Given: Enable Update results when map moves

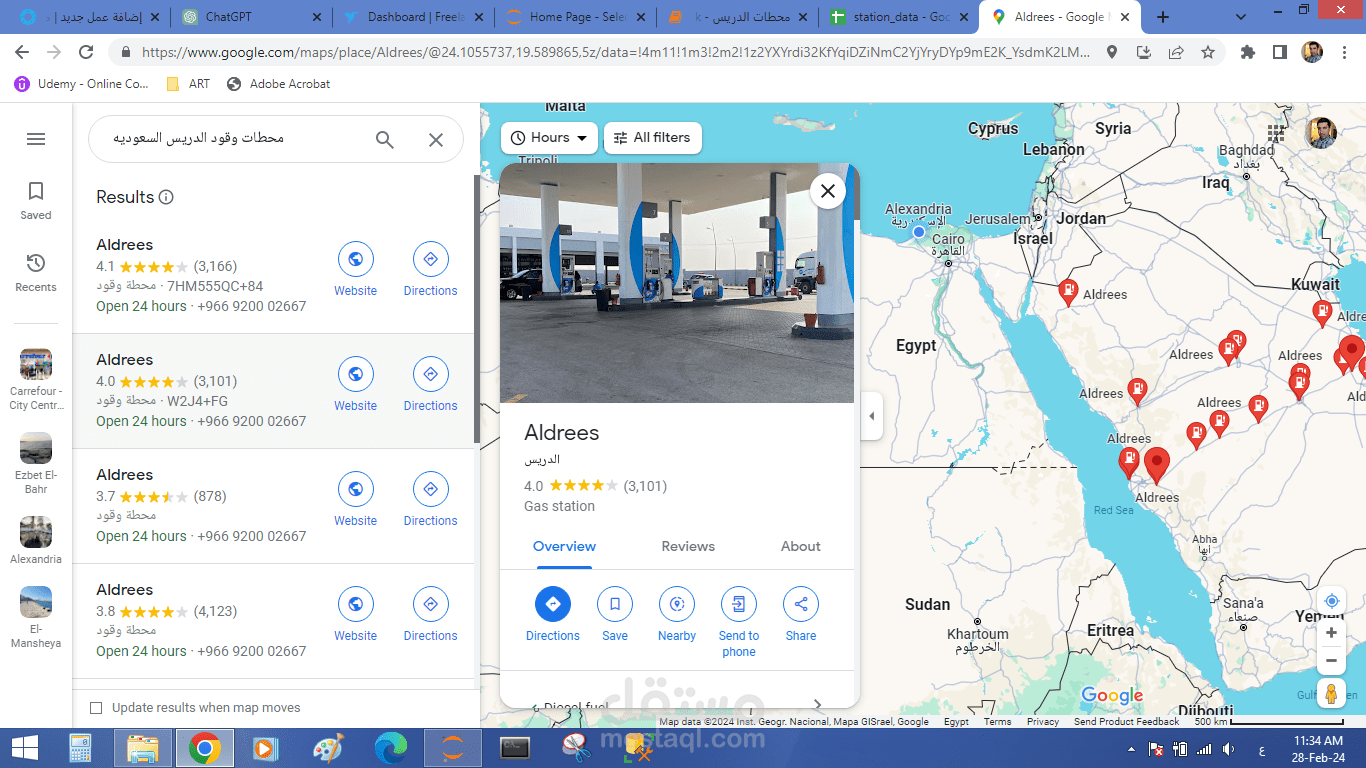Looking at the screenshot, I should [96, 708].
